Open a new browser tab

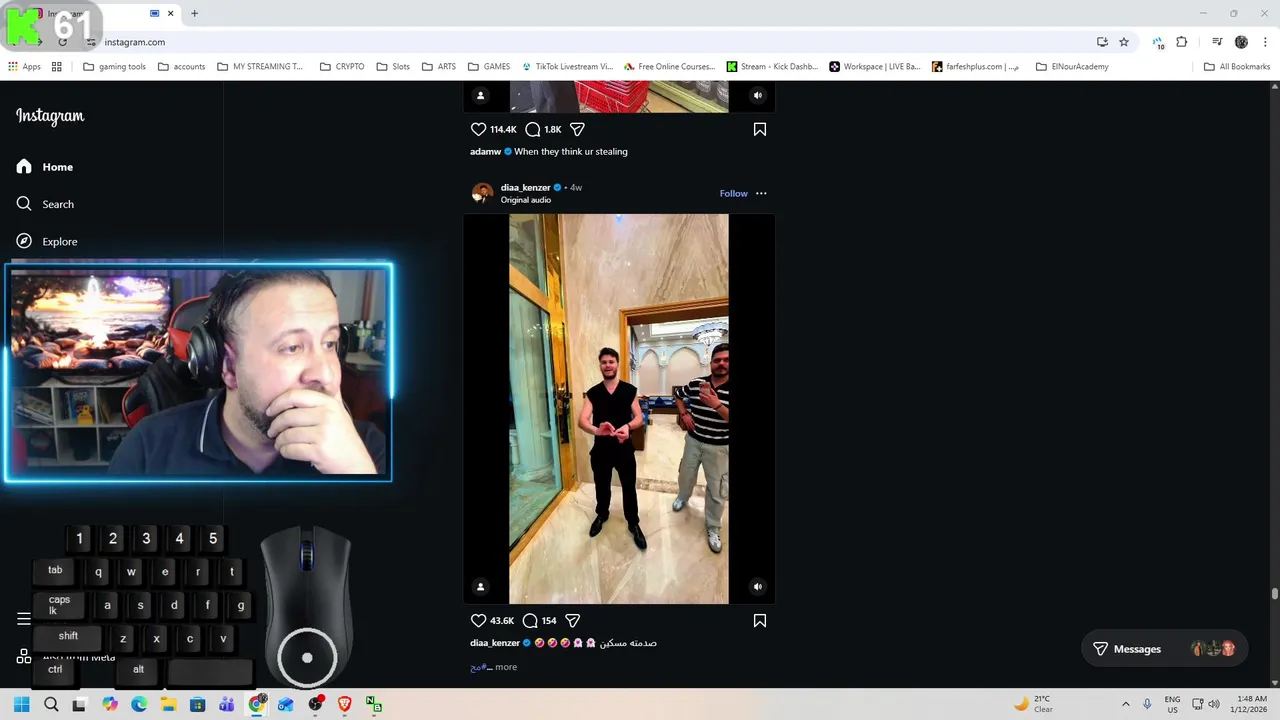(194, 13)
